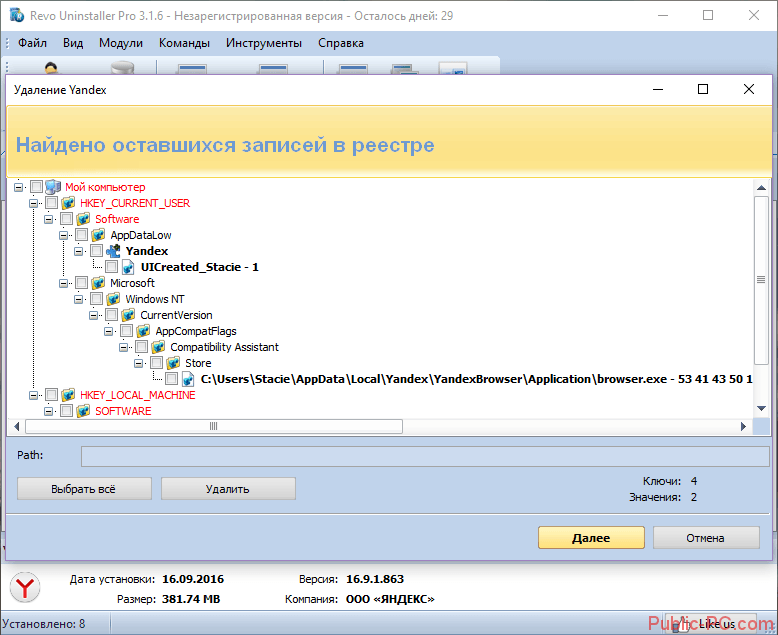Select the Windows NT tree row label
Image resolution: width=778 pixels, height=635 pixels.
pos(154,299)
